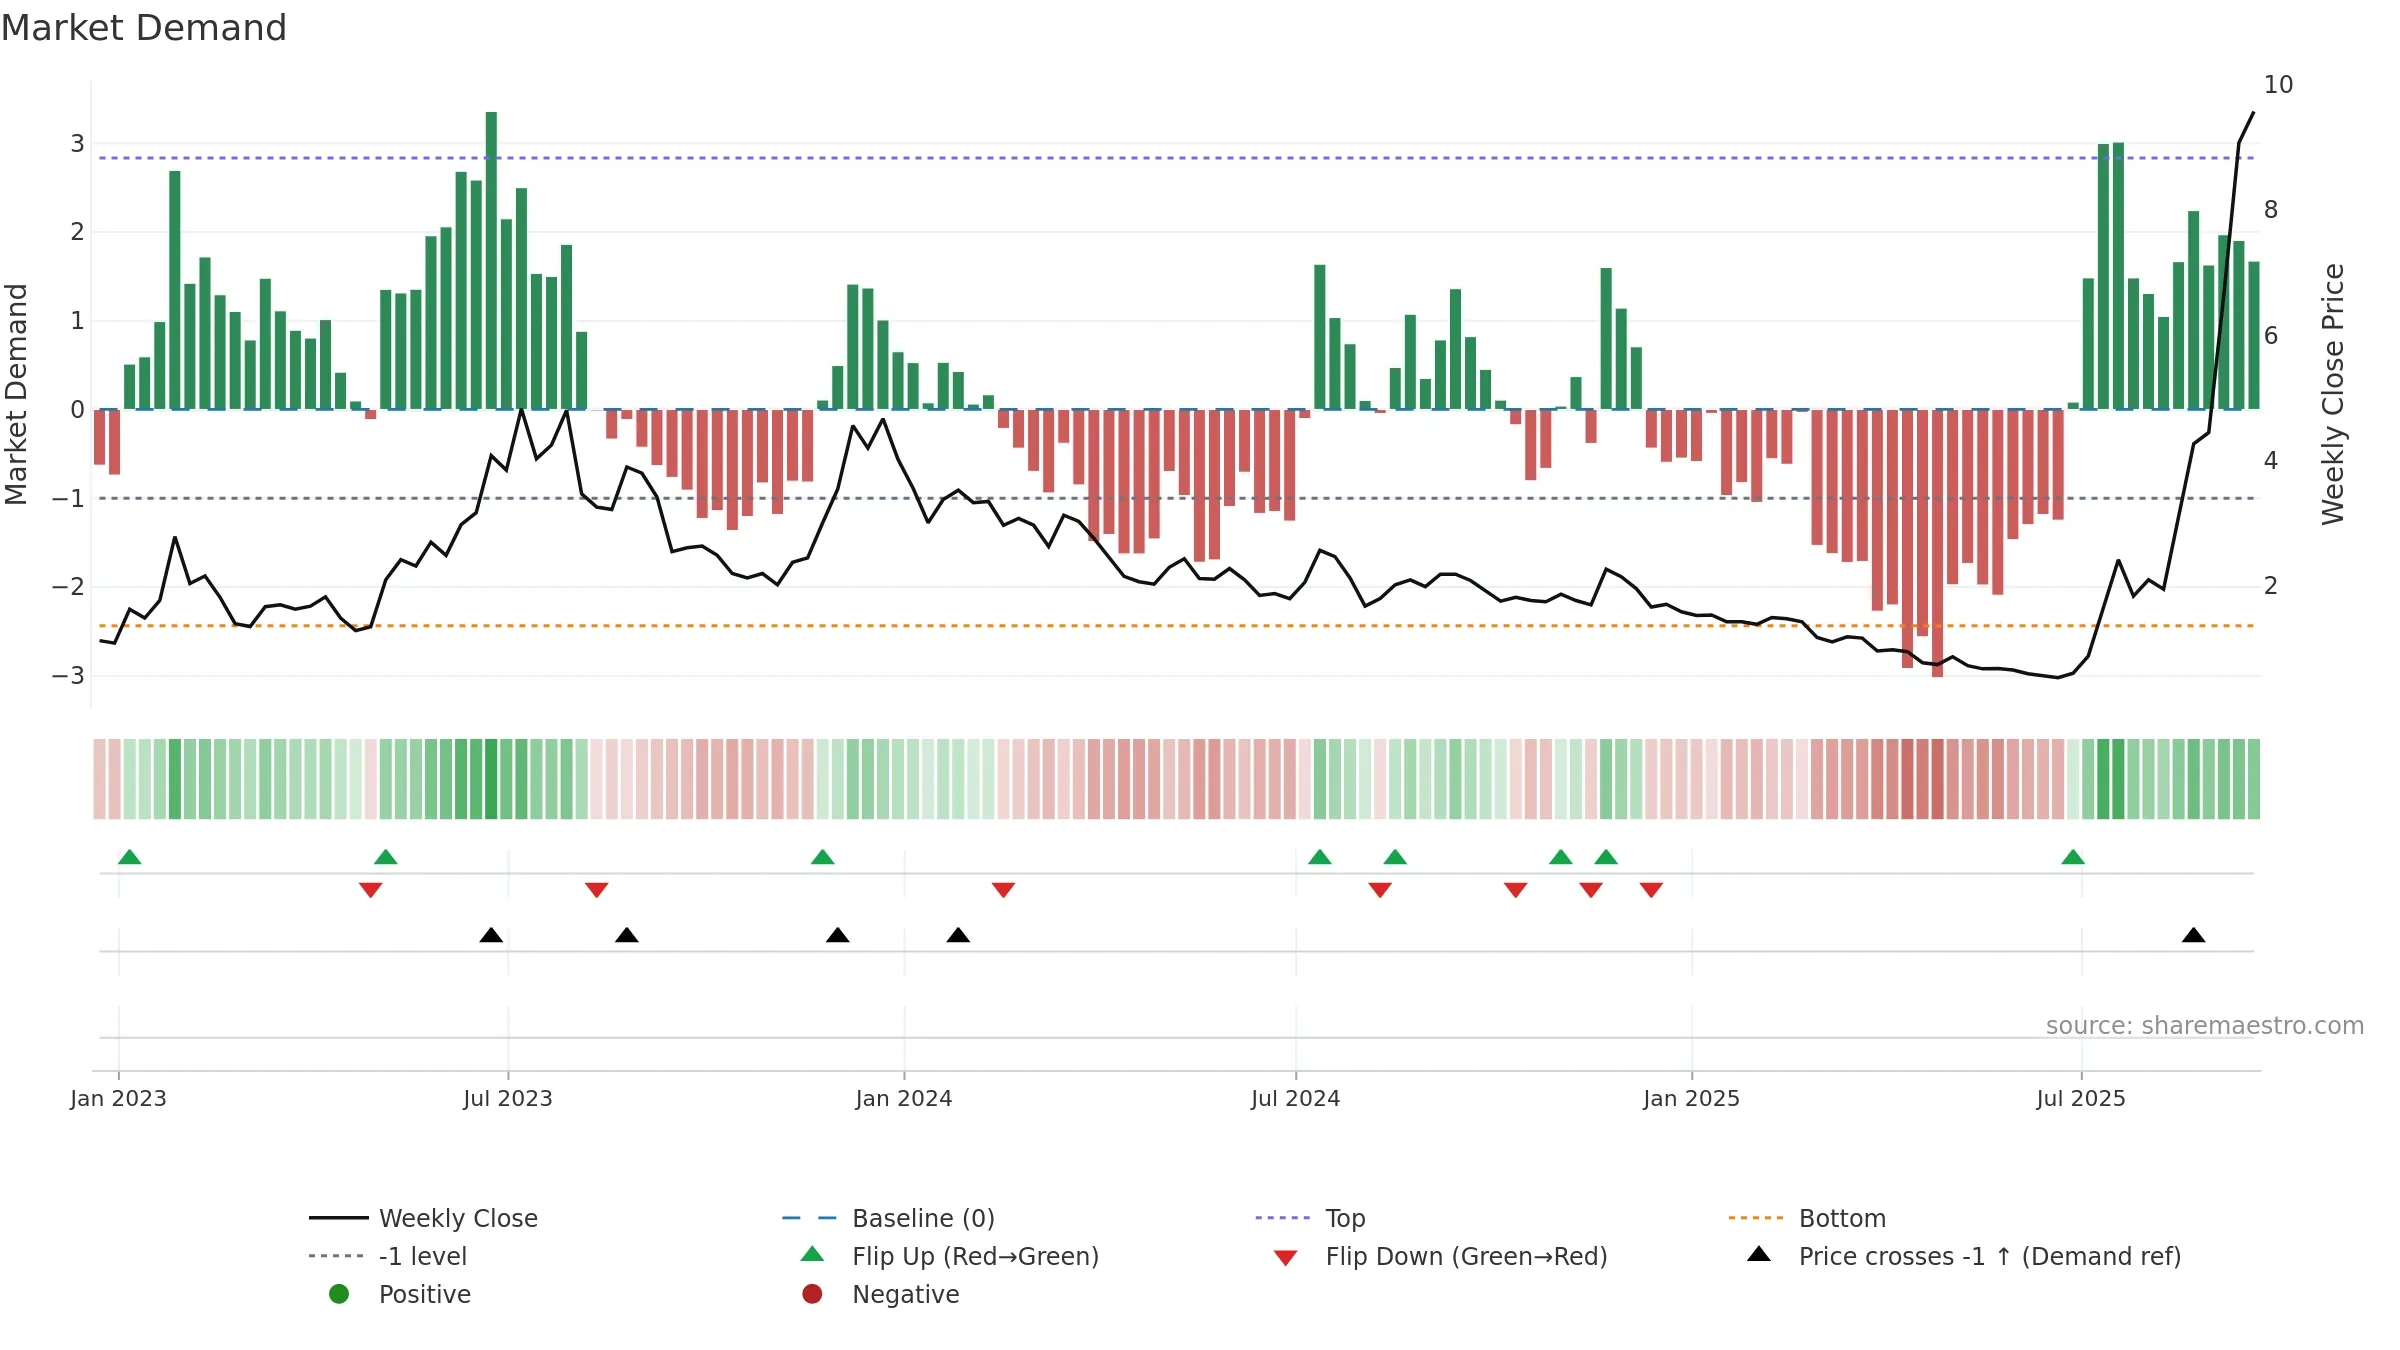
Task: Click green flip-up marker before Jan 2024
Action: 823,857
